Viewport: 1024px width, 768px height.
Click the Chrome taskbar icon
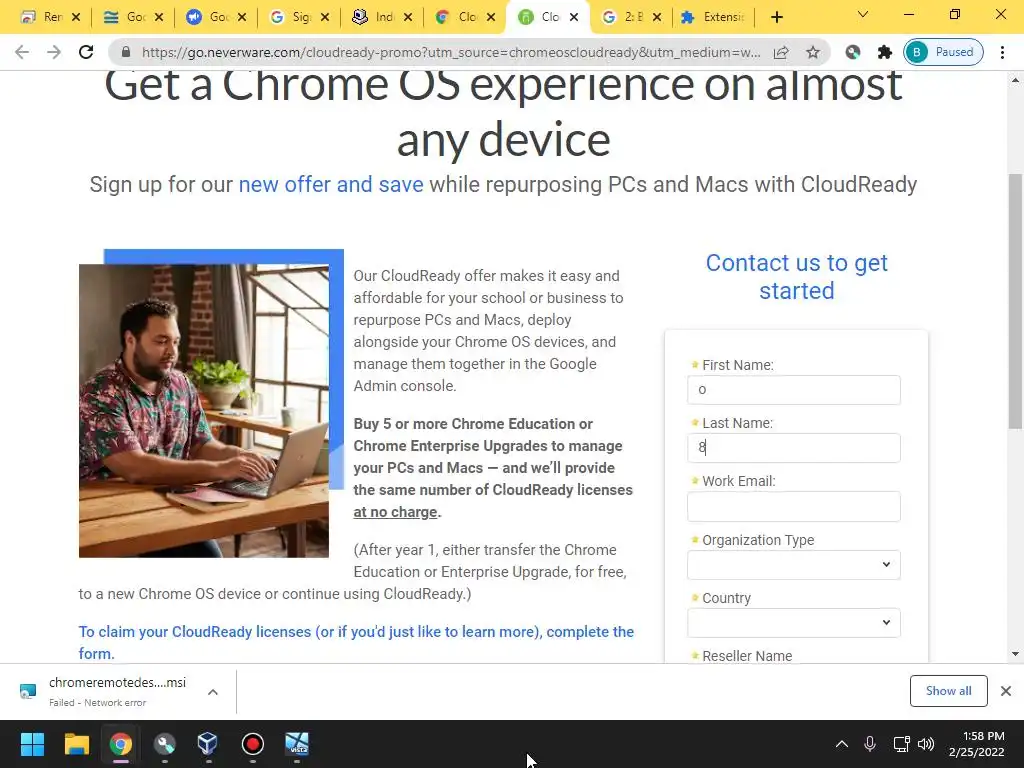(121, 744)
